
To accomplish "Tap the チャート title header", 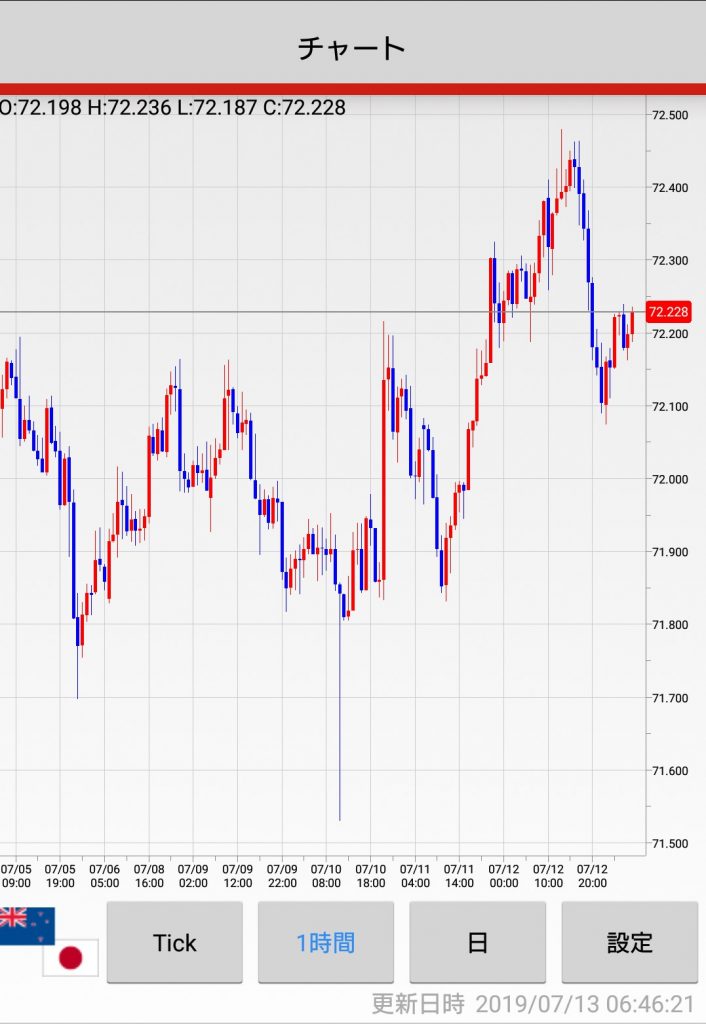I will [352, 47].
